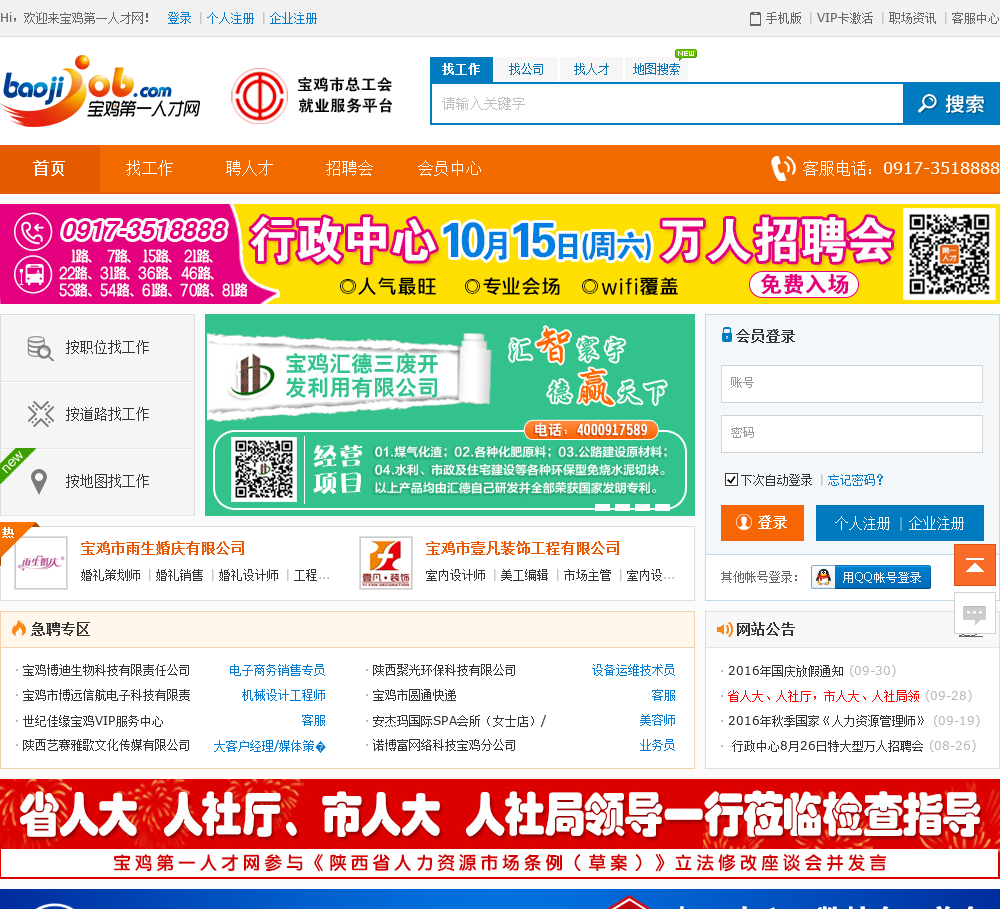Screen dimensions: 1000x909
Task: Open 按地图找工作 map-based search
Action: point(98,482)
